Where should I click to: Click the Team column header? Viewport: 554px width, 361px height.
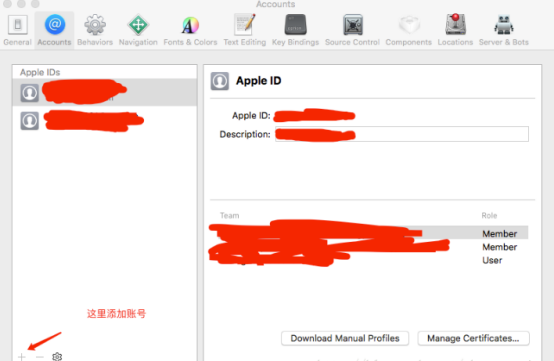tap(230, 215)
